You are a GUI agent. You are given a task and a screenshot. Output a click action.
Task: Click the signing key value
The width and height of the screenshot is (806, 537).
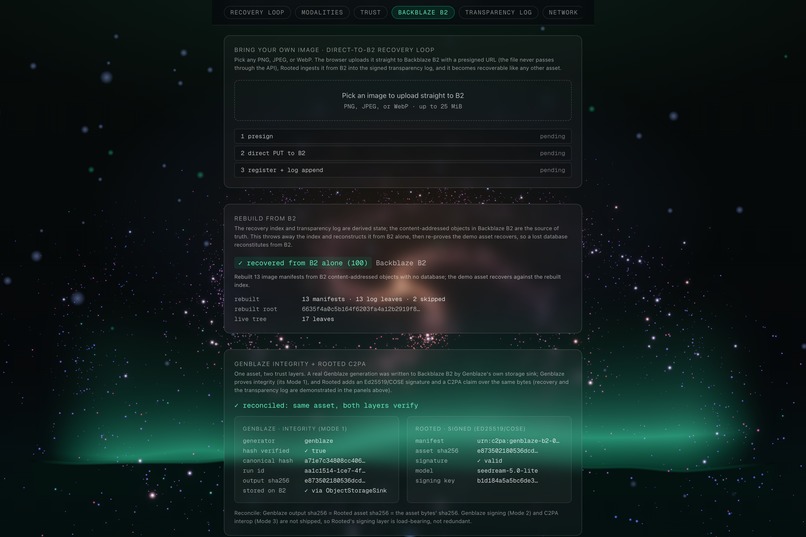tap(507, 481)
